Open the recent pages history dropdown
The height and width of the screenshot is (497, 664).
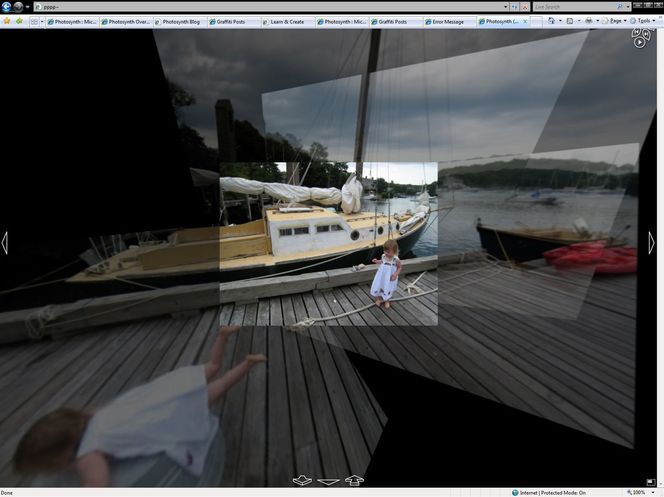tap(28, 7)
